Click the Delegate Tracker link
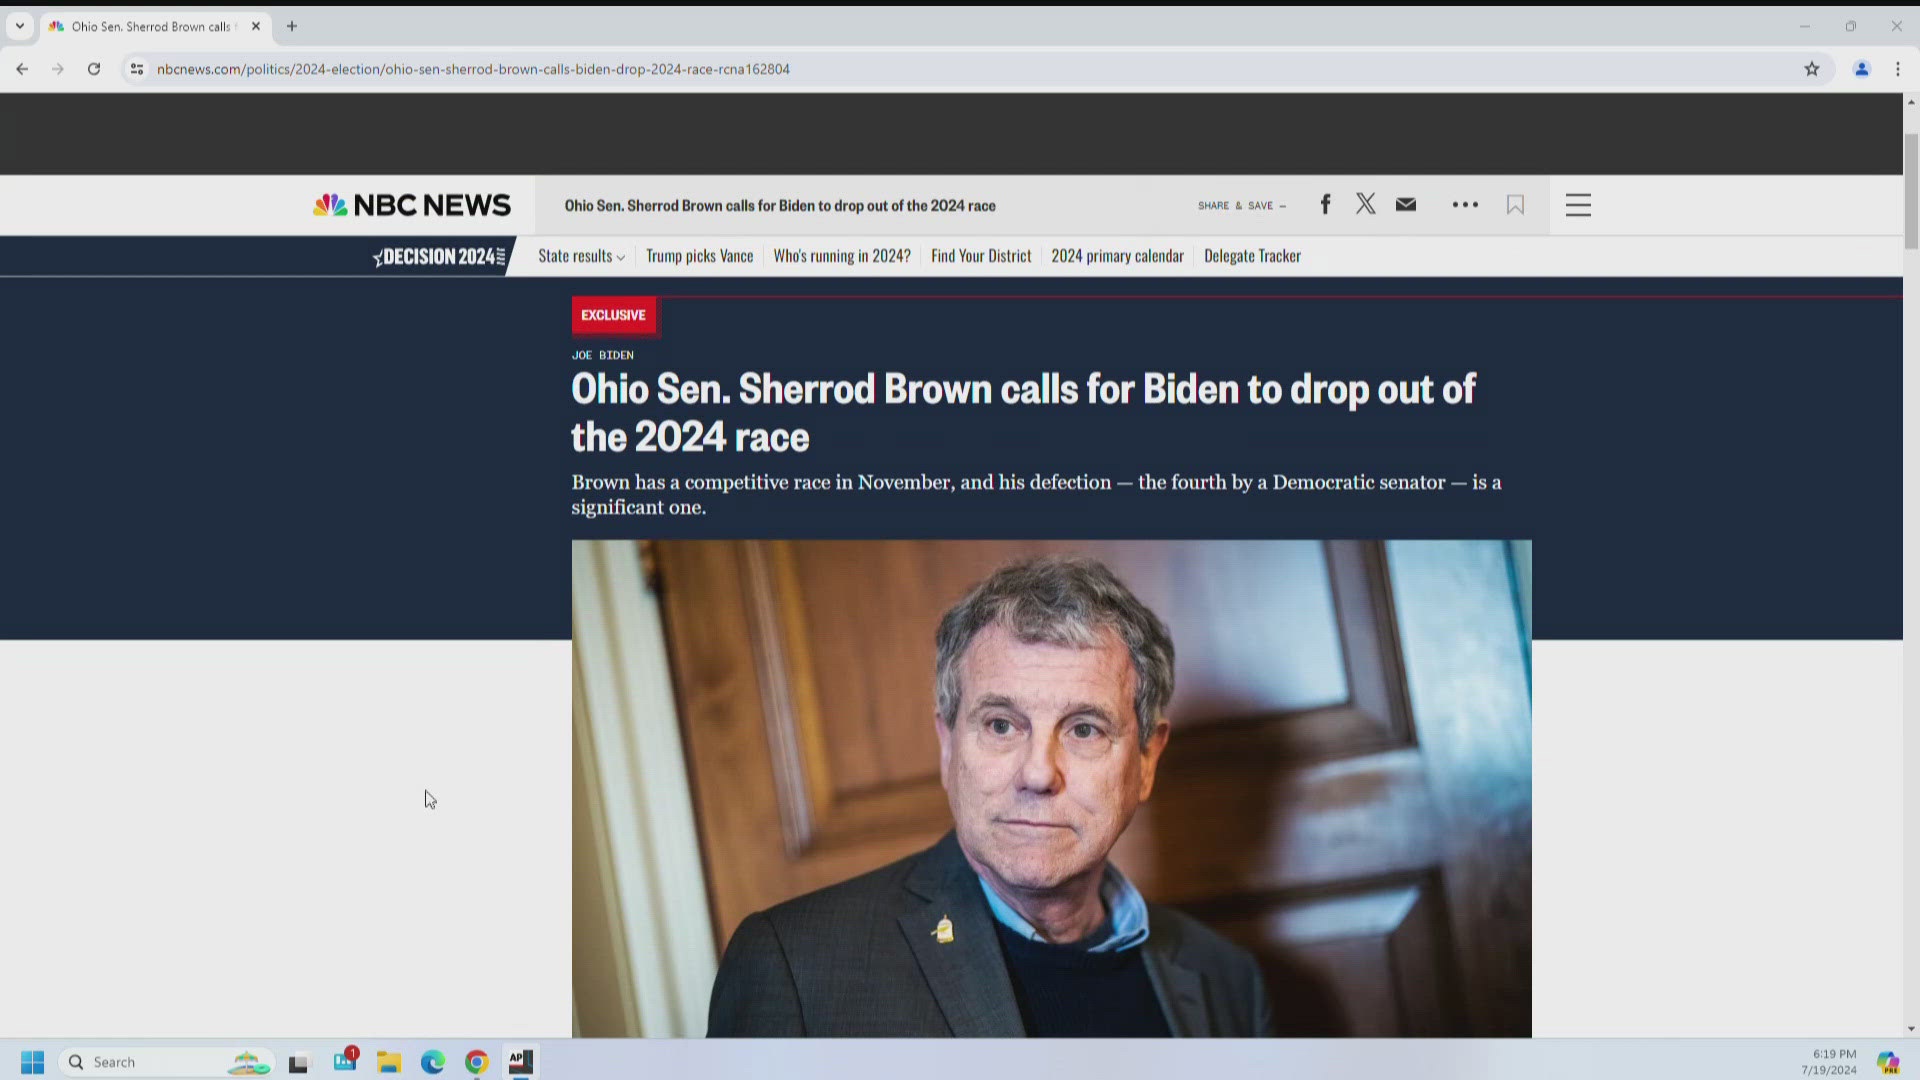 coord(1252,256)
